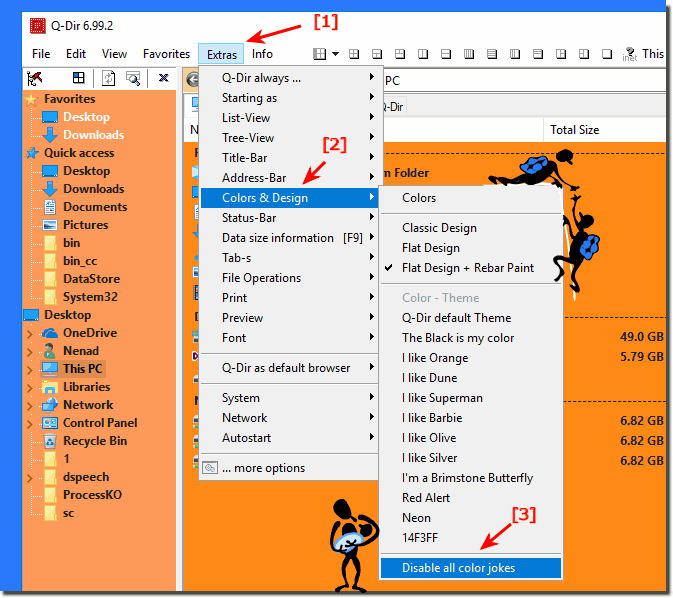
Task: Select DataStore folder in tree
Action: (x=91, y=279)
